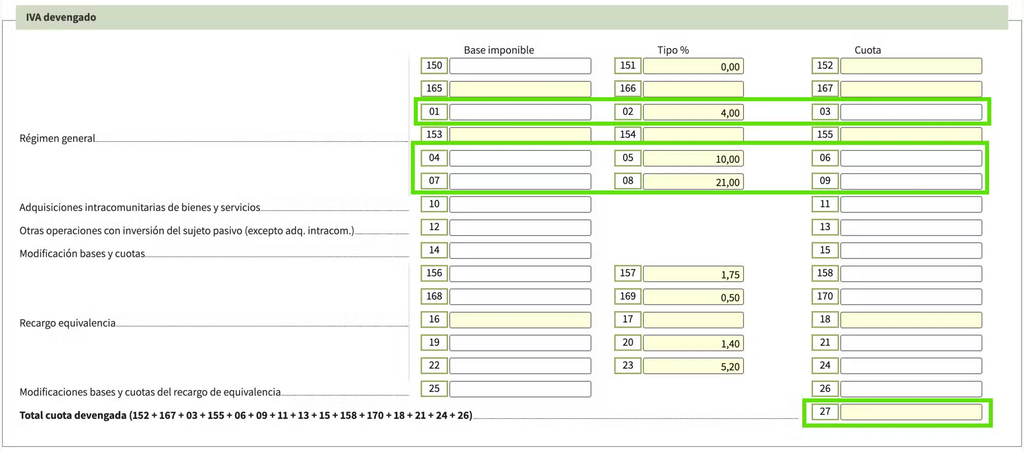Click base imponible field 01
Screen dimensions: 1024x452
coord(520,112)
